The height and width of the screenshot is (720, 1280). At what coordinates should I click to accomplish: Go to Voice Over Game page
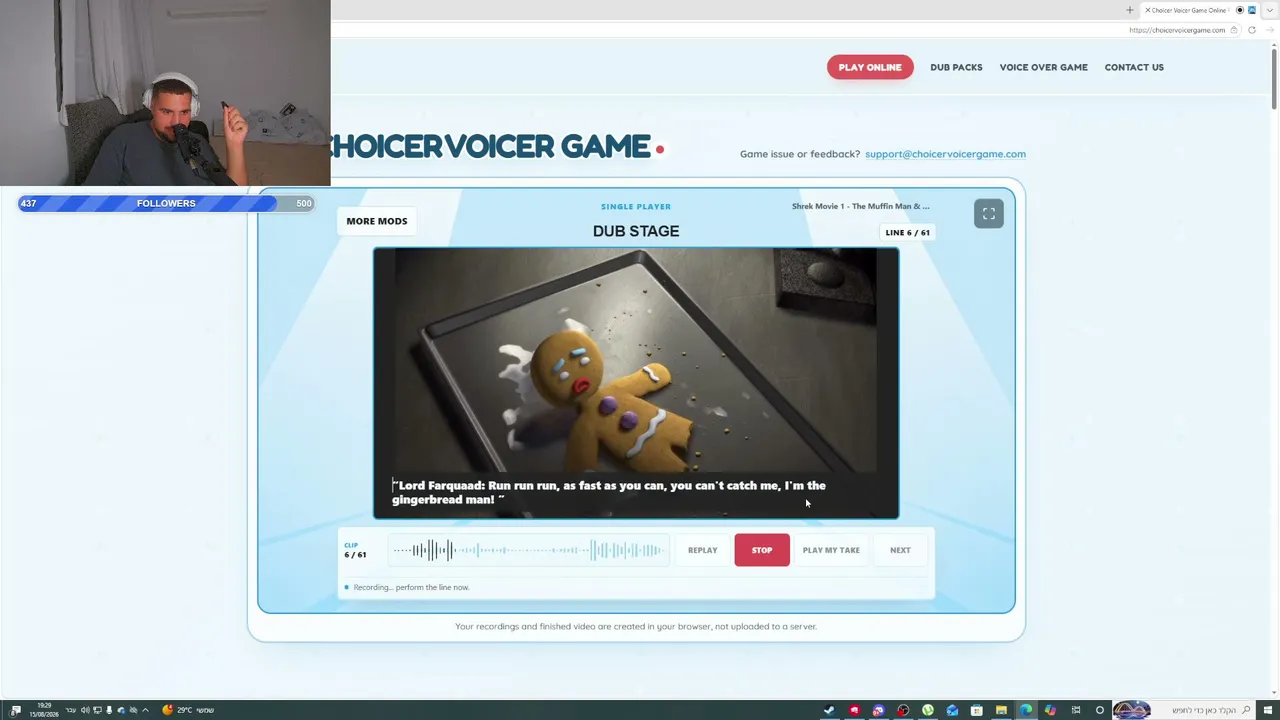[x=1043, y=67]
